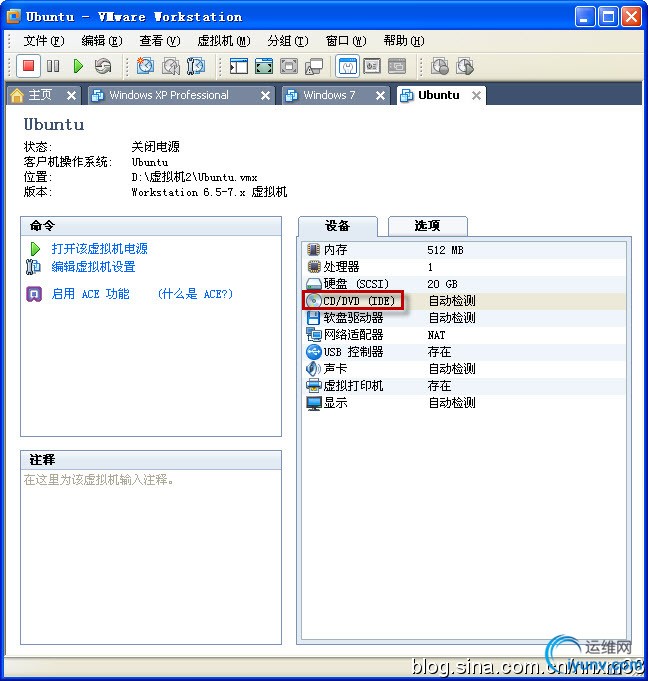Click the ACE icon beside 启用 ACE 功能
This screenshot has width=648, height=681.
[x=34, y=294]
